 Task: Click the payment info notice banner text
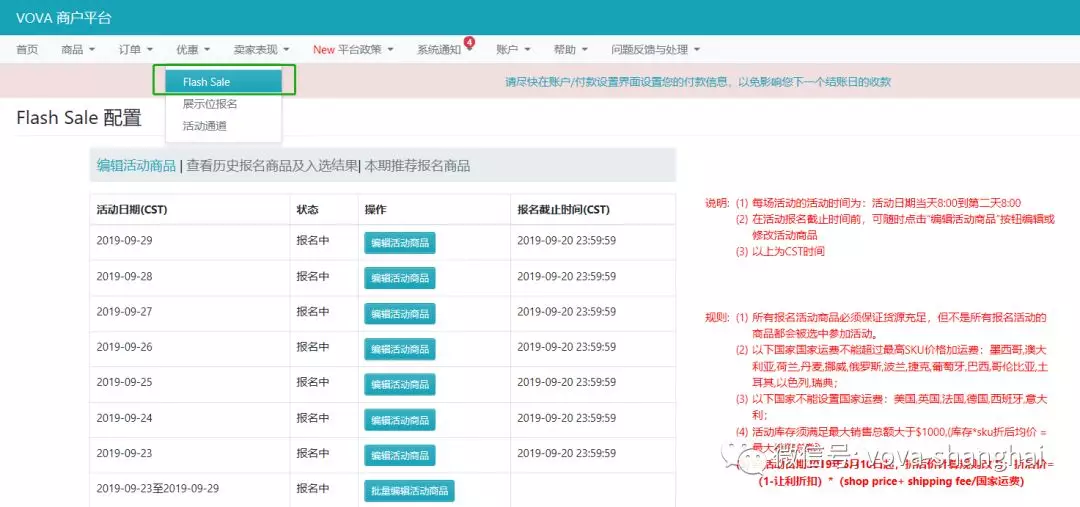[x=698, y=81]
